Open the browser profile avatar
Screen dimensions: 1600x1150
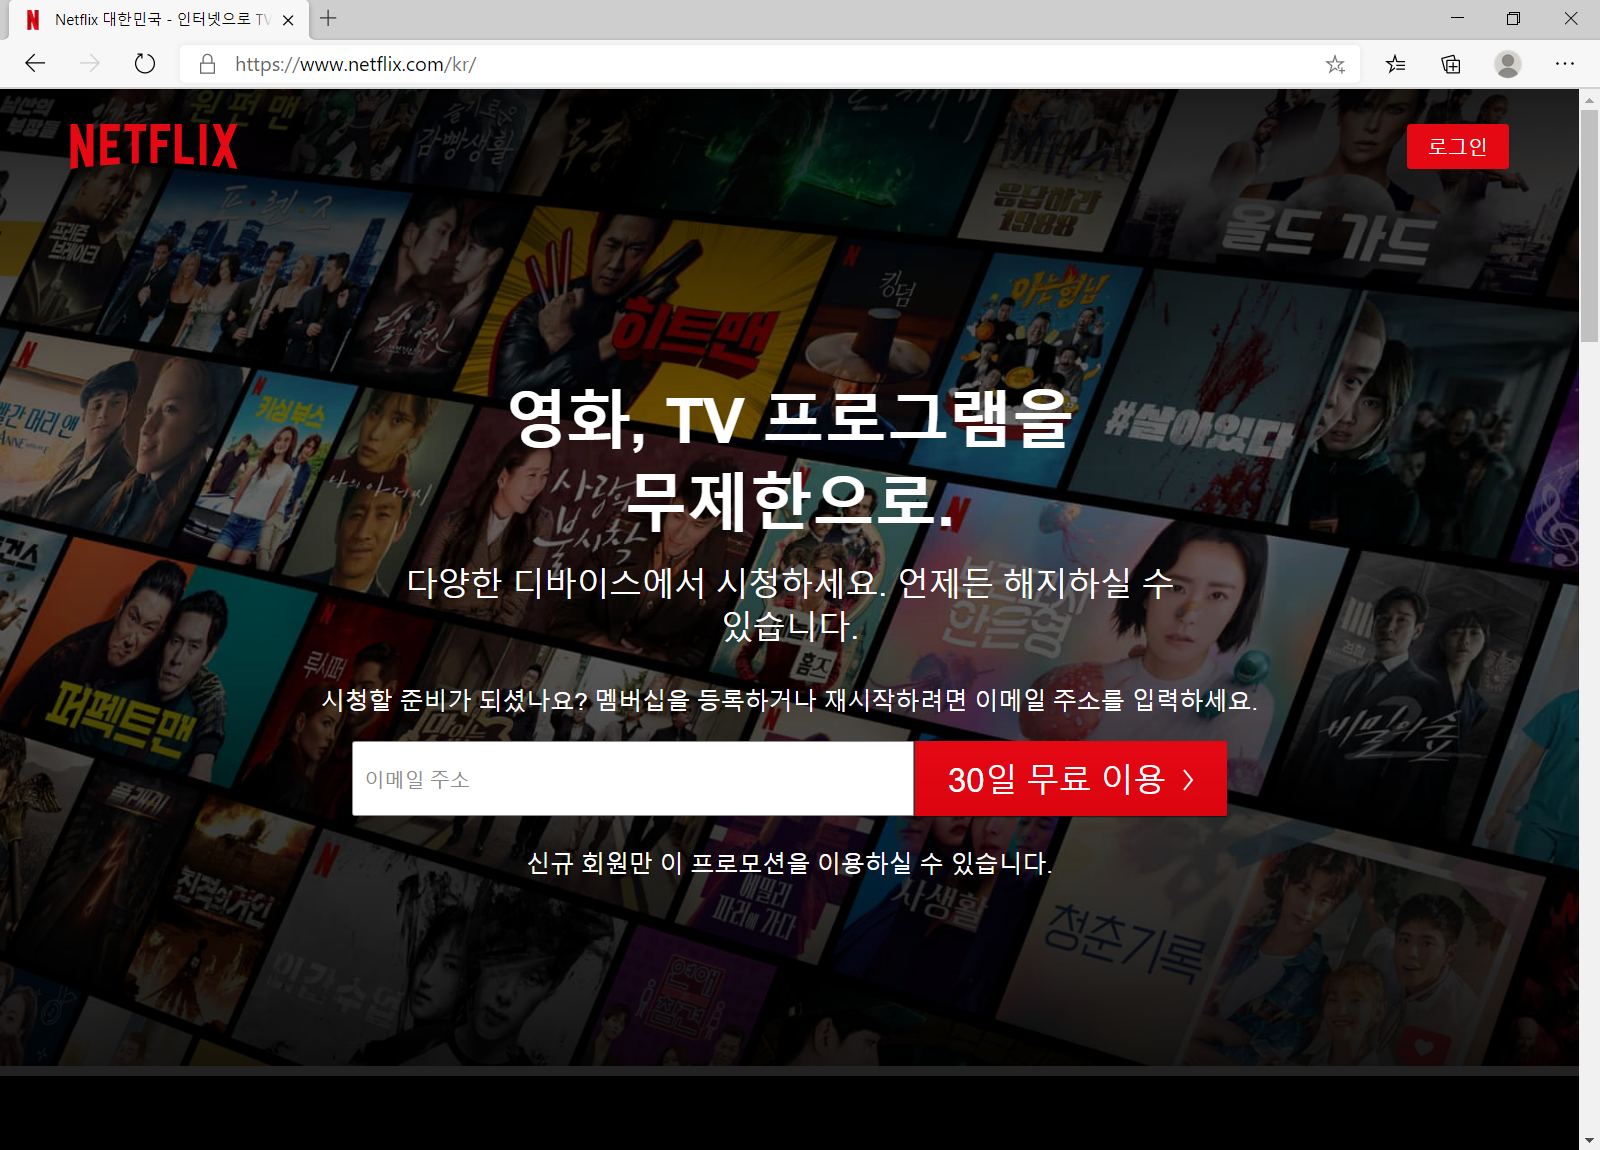(1508, 64)
